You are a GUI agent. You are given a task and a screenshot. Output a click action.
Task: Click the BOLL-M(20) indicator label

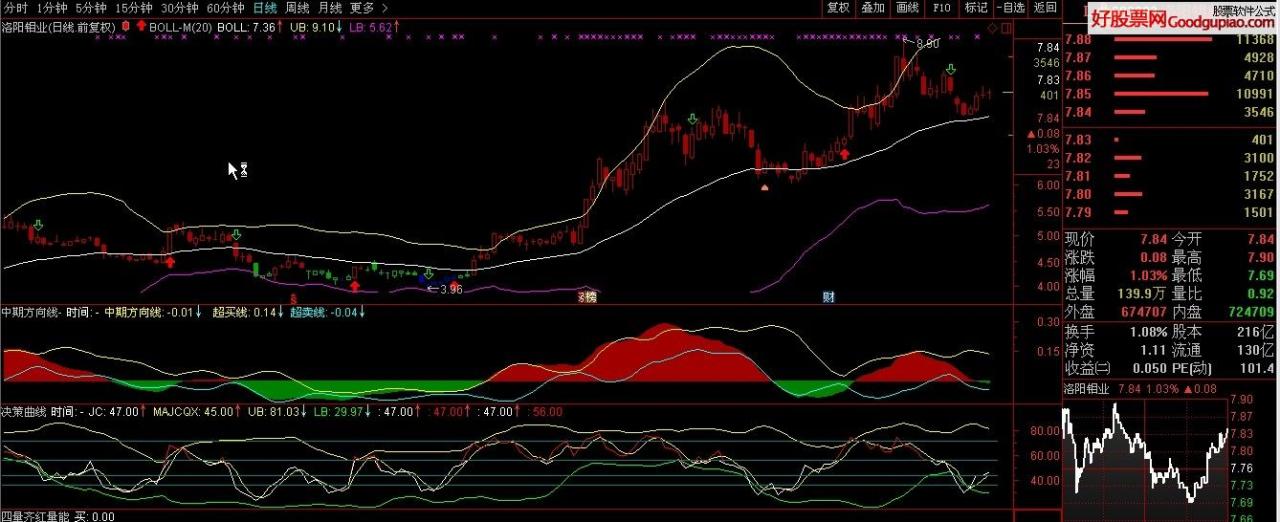[180, 27]
